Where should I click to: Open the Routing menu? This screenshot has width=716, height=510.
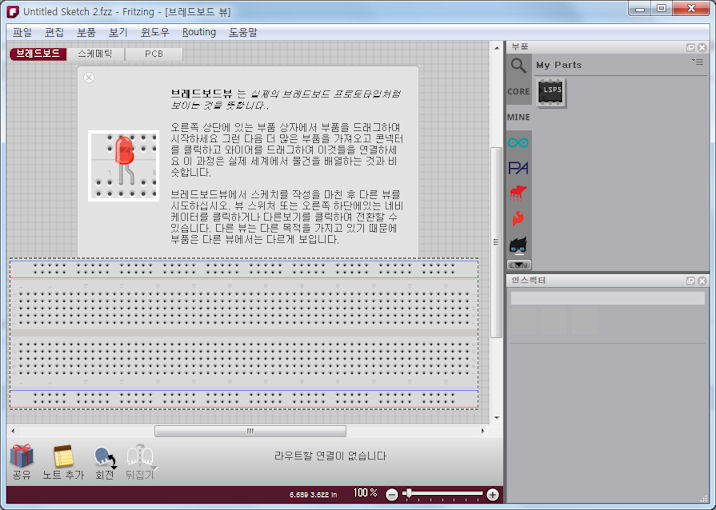pyautogui.click(x=198, y=32)
